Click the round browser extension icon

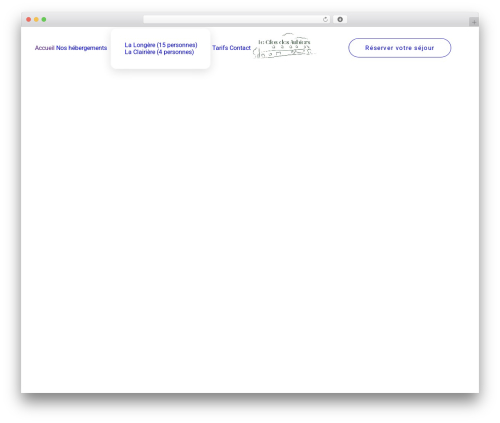click(340, 20)
